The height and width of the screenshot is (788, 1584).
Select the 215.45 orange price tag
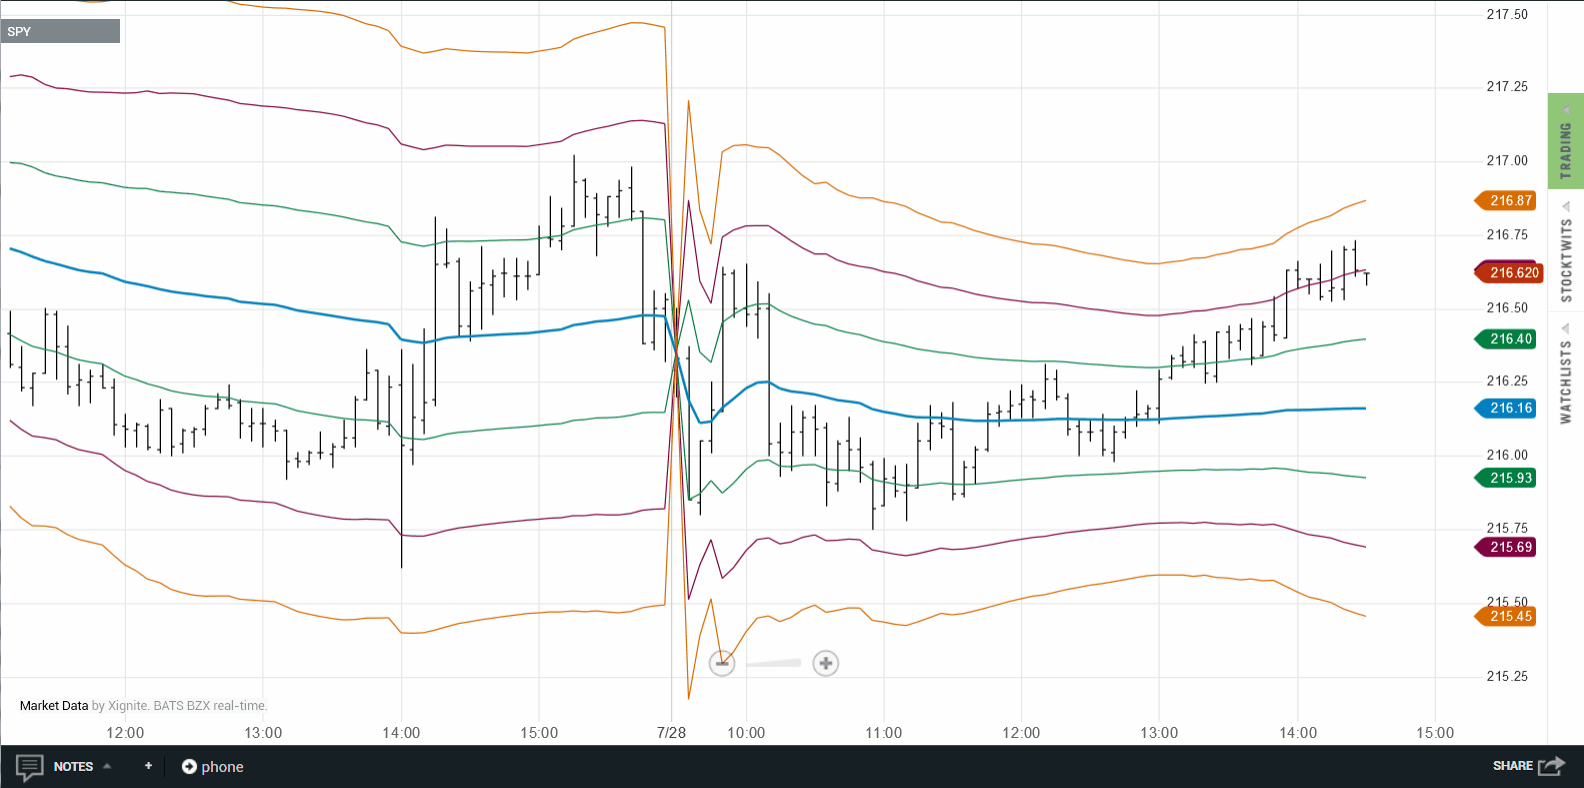(x=1506, y=616)
